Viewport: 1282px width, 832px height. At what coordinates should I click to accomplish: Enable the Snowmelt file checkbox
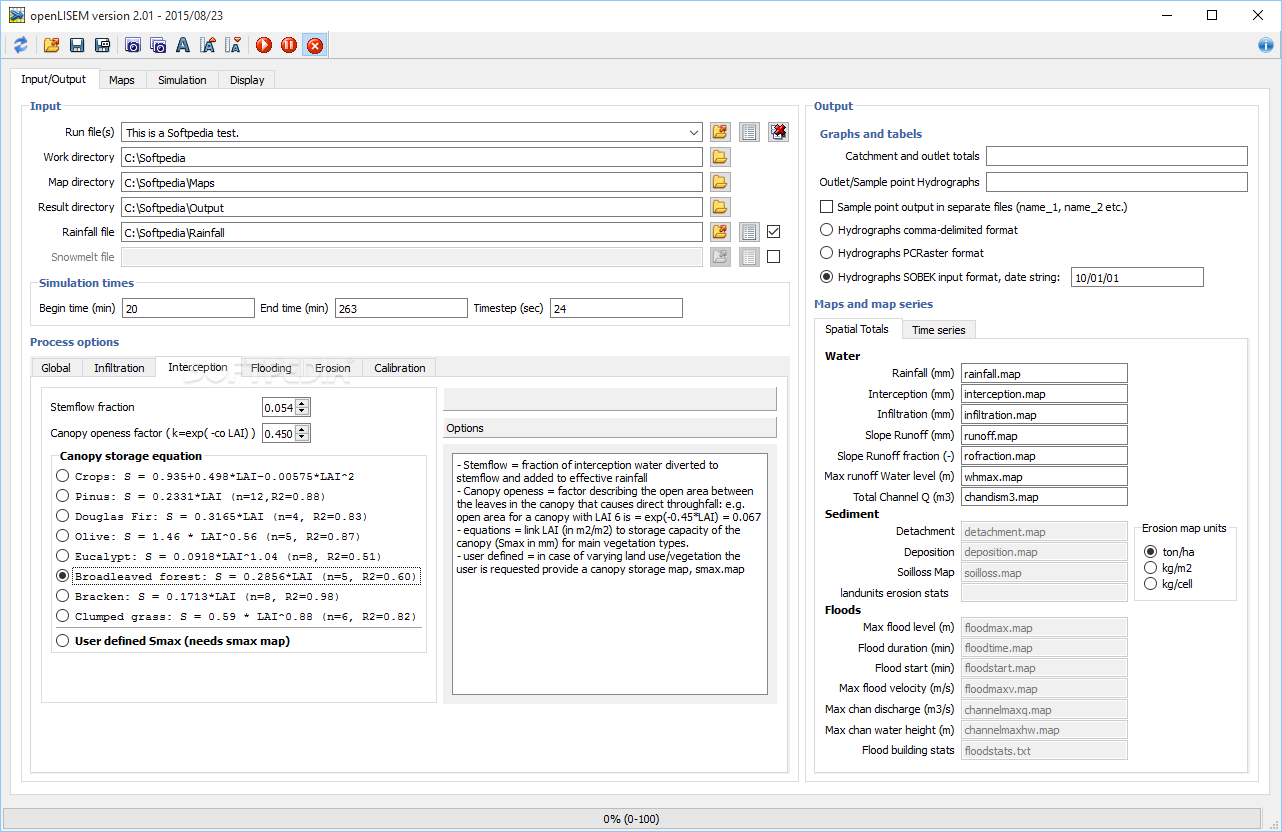[x=773, y=256]
